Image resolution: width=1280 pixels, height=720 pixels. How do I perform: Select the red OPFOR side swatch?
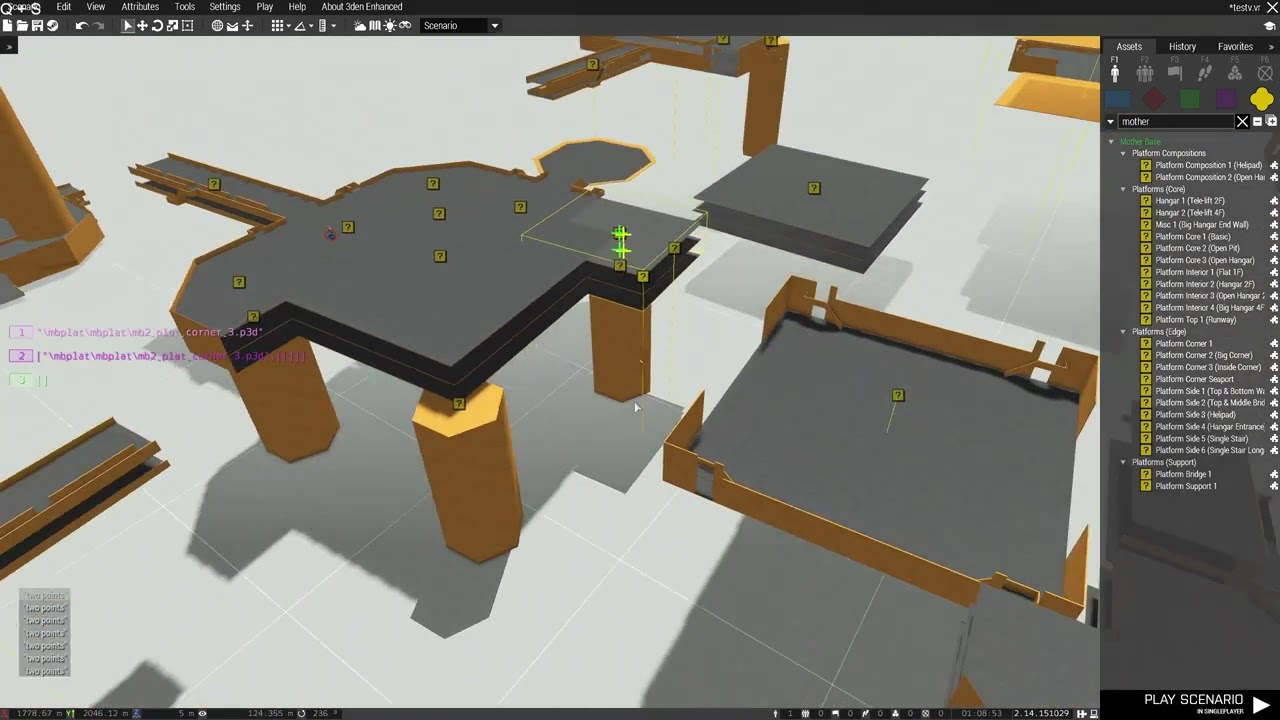click(x=1154, y=99)
